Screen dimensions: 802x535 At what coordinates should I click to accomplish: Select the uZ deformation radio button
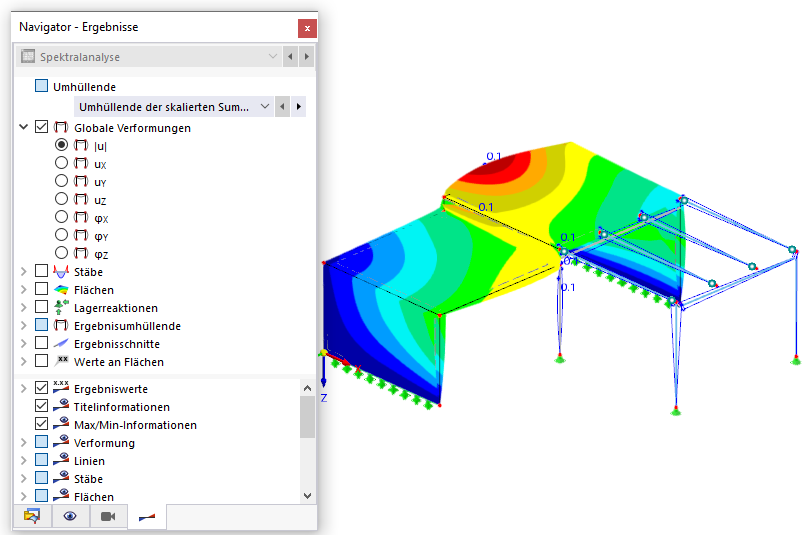61,199
